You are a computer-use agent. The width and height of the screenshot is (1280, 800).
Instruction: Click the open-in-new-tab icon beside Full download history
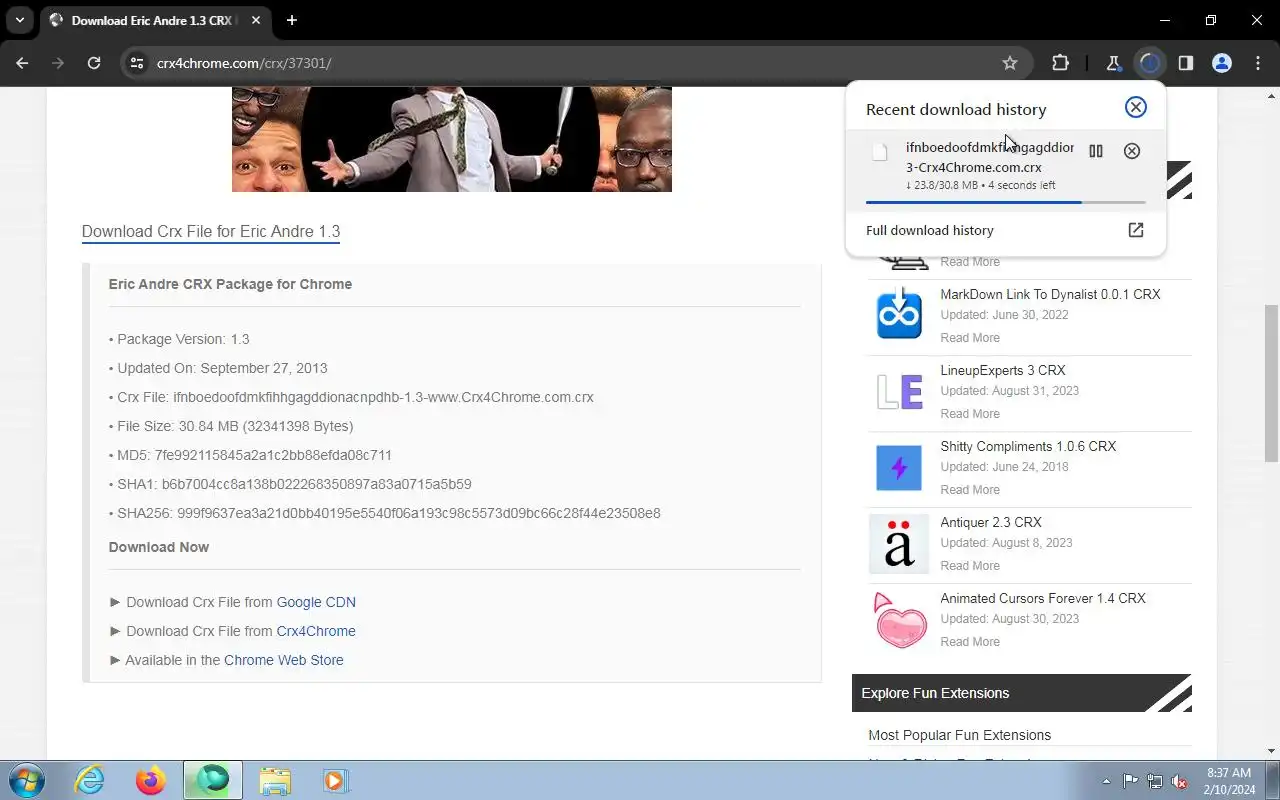click(x=1136, y=230)
